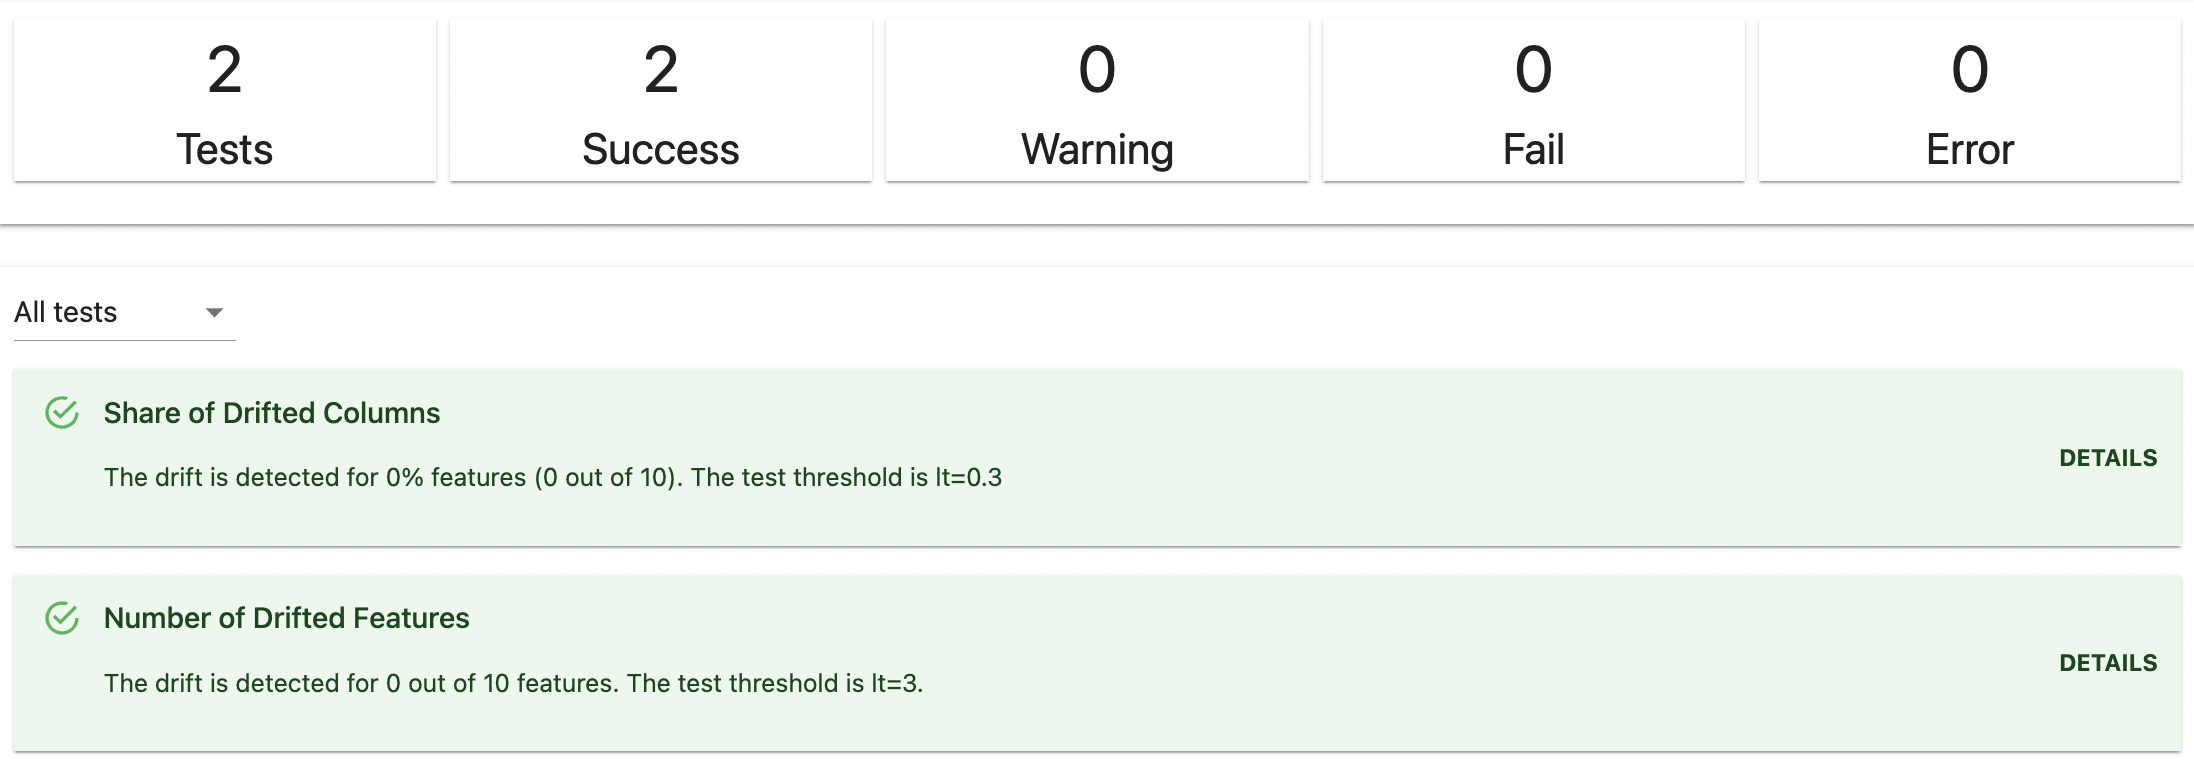2194x770 pixels.
Task: Select the Success counter card
Action: coord(661,100)
